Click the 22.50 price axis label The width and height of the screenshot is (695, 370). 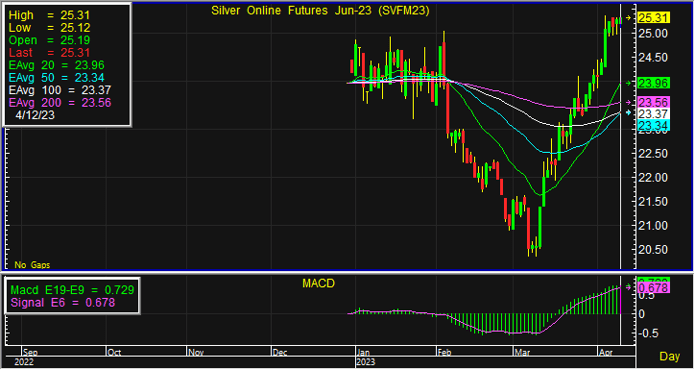654,153
